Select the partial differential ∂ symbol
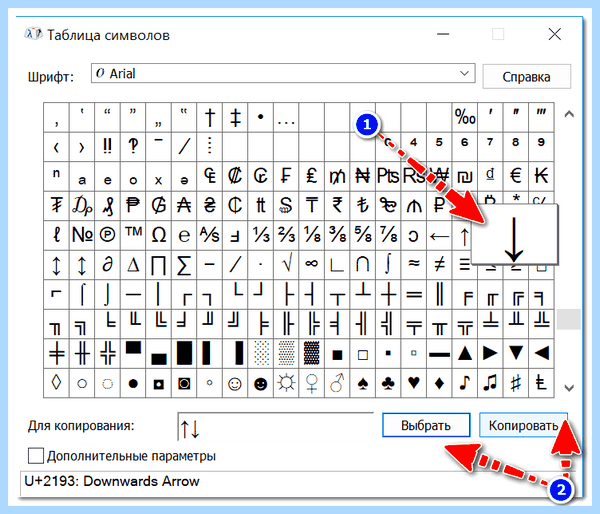 pyautogui.click(x=108, y=265)
